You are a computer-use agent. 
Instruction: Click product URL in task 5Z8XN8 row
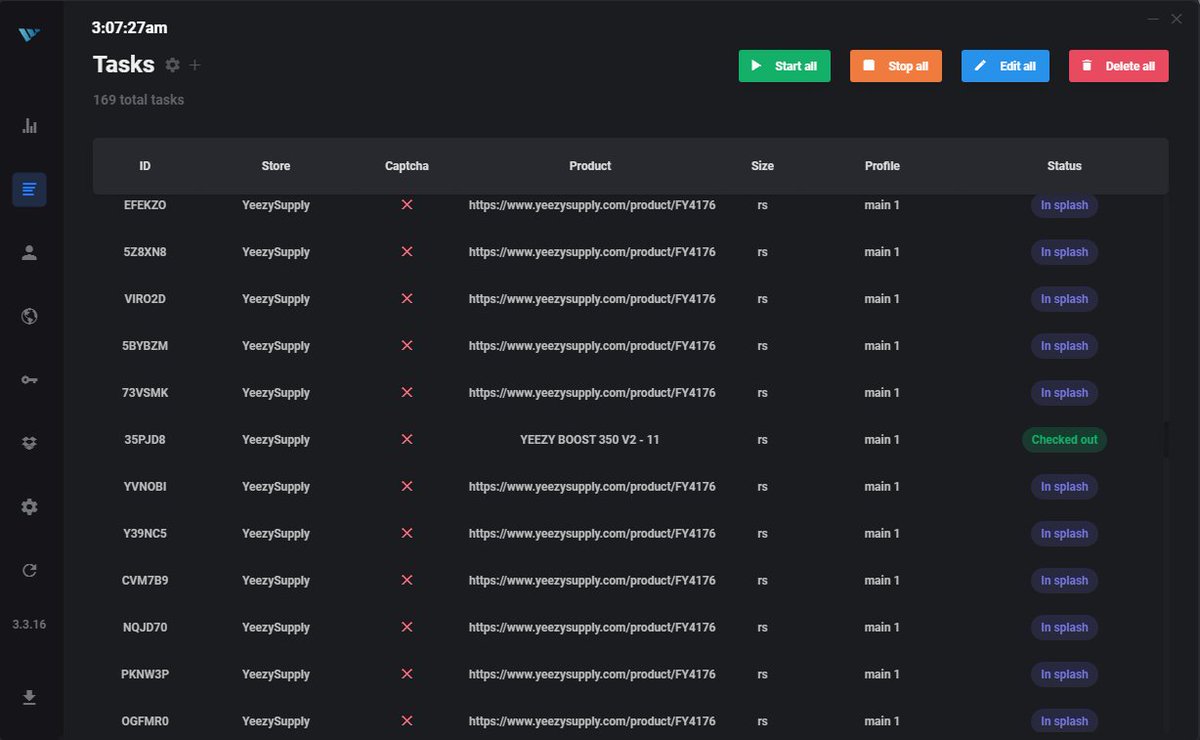click(x=592, y=252)
